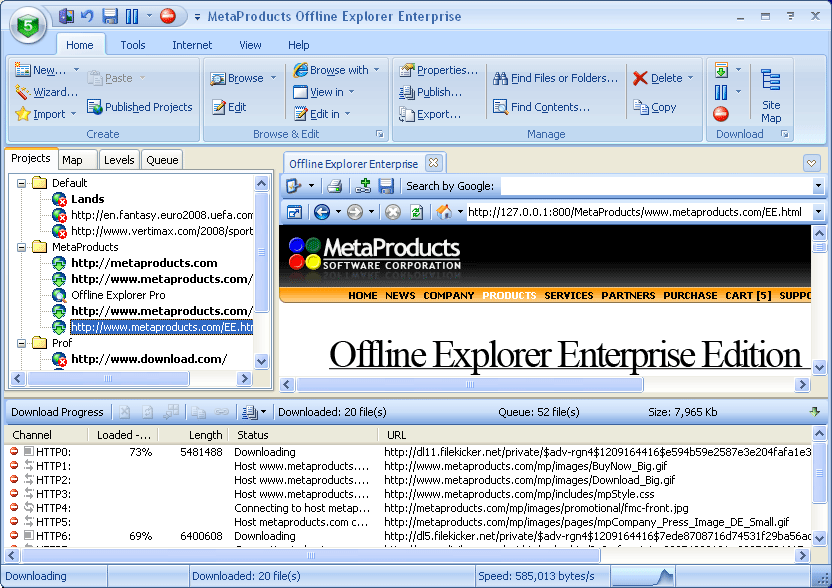Open Published Projects
Image resolution: width=832 pixels, height=588 pixels.
pyautogui.click(x=140, y=107)
